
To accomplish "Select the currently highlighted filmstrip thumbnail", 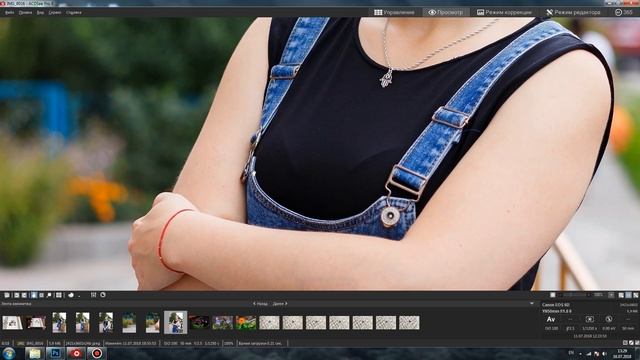I will [x=176, y=322].
